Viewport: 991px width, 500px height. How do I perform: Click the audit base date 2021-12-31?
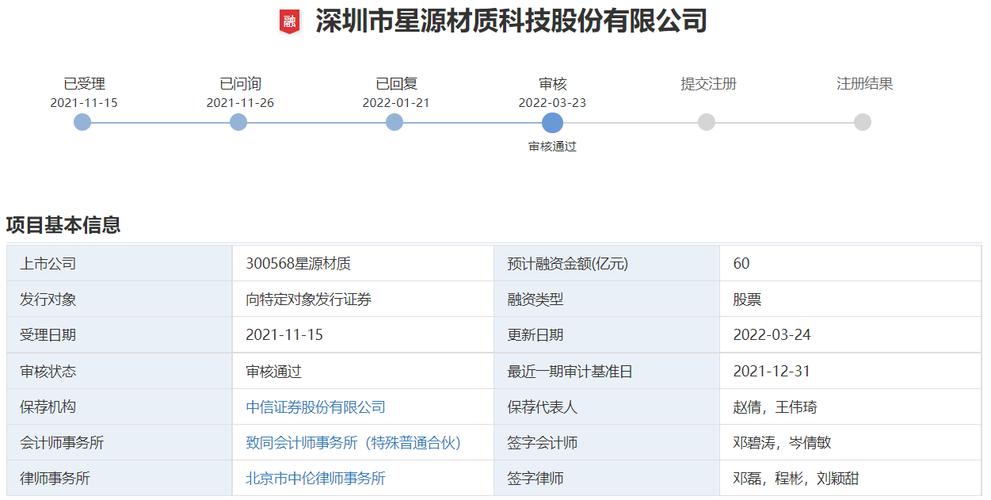(772, 371)
